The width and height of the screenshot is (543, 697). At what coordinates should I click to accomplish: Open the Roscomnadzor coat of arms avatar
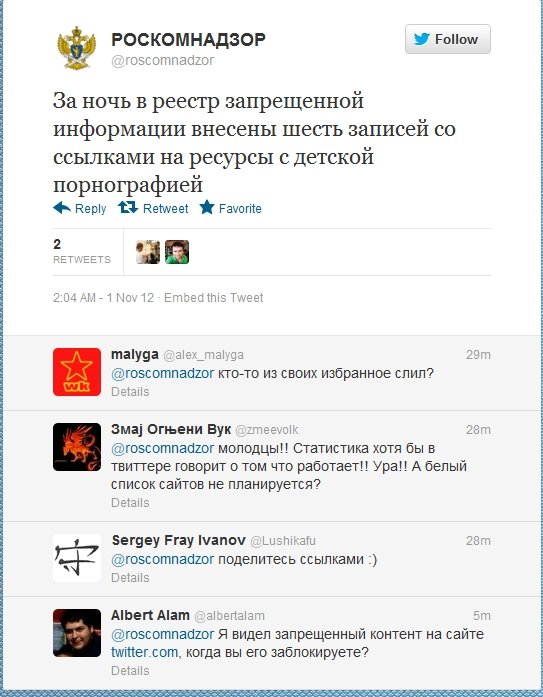click(x=76, y=48)
